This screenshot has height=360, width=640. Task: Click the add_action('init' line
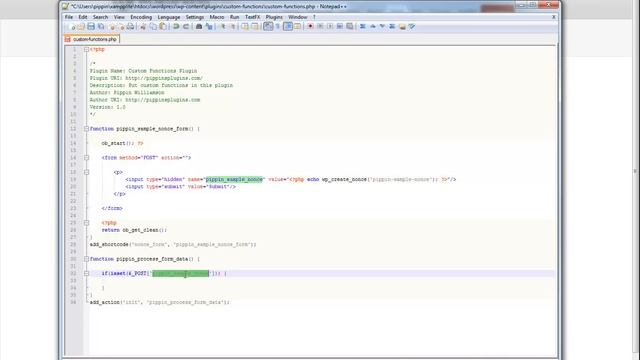pyautogui.click(x=160, y=302)
